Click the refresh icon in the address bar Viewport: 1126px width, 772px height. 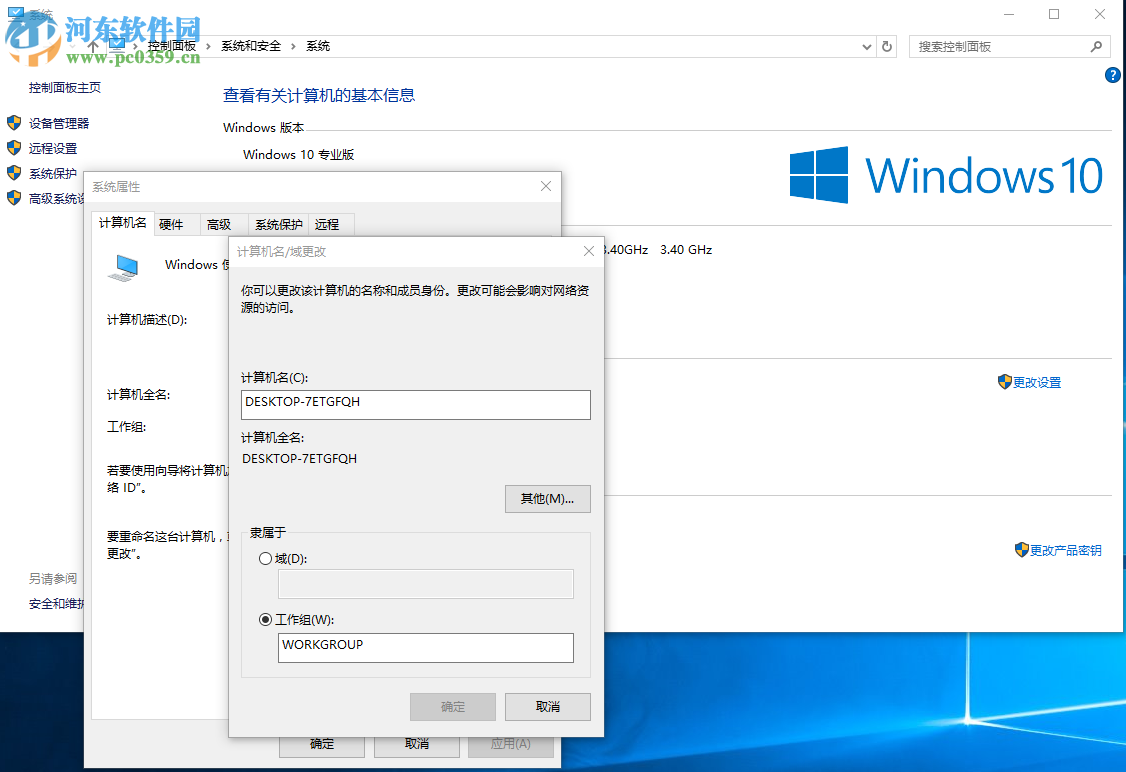click(888, 46)
